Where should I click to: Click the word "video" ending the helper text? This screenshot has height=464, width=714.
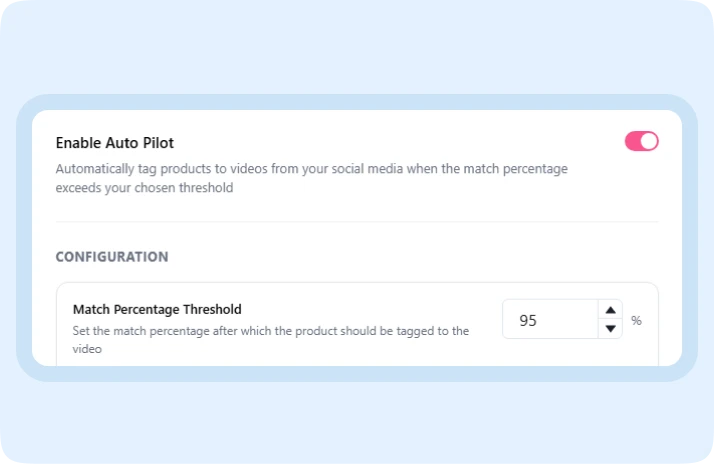(x=88, y=350)
